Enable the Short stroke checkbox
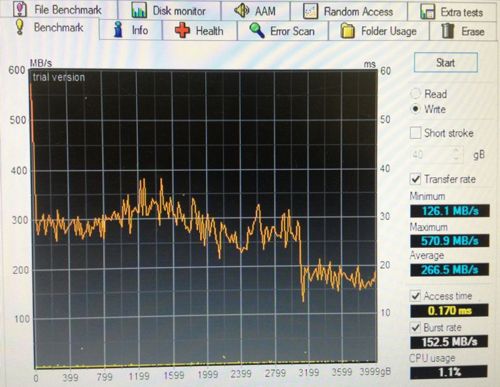Viewport: 500px width, 387px height. point(415,133)
